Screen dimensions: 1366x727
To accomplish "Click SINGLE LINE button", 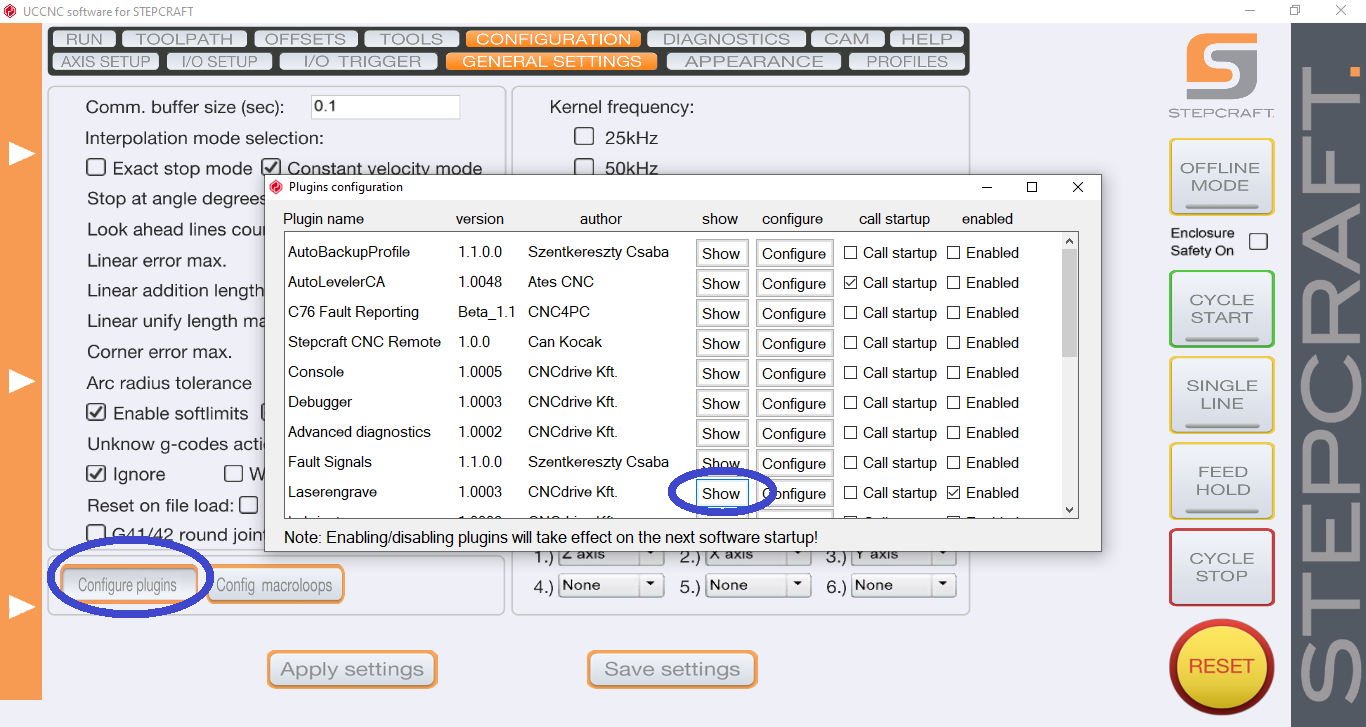I will point(1221,395).
